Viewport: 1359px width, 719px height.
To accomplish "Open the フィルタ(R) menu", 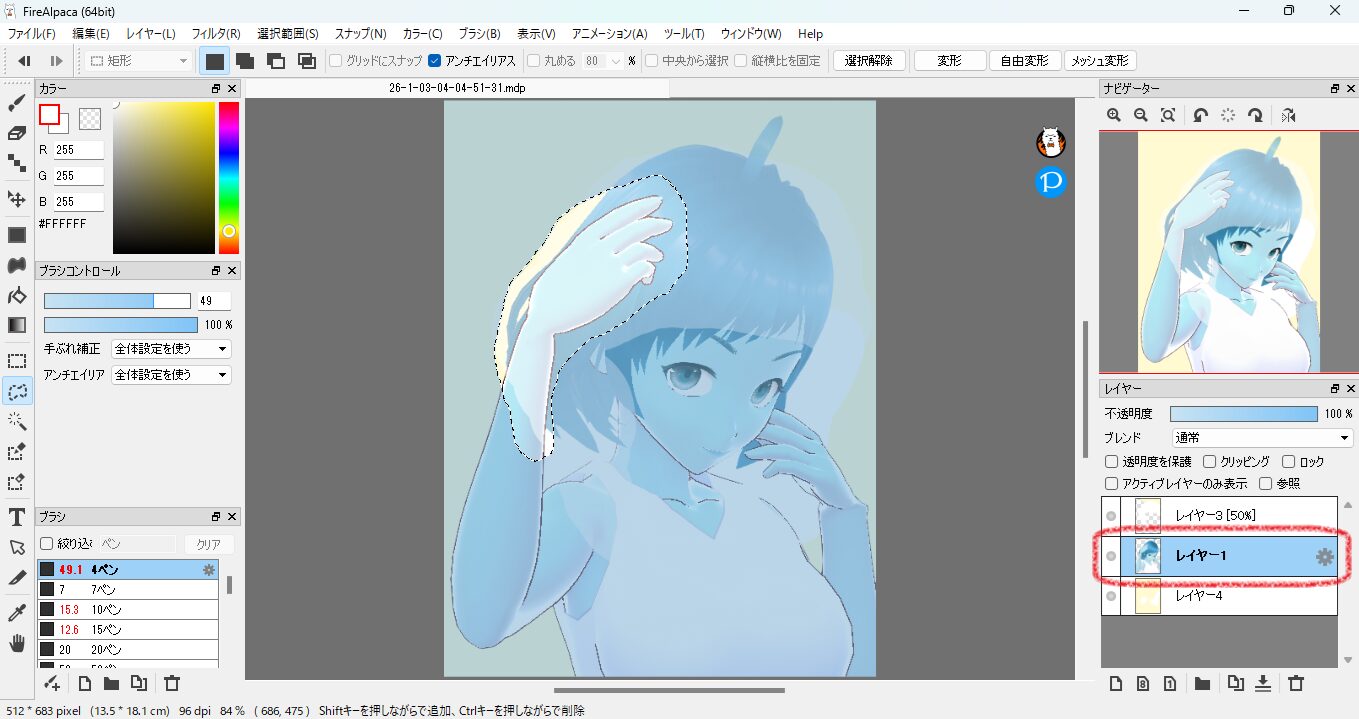I will coord(216,34).
